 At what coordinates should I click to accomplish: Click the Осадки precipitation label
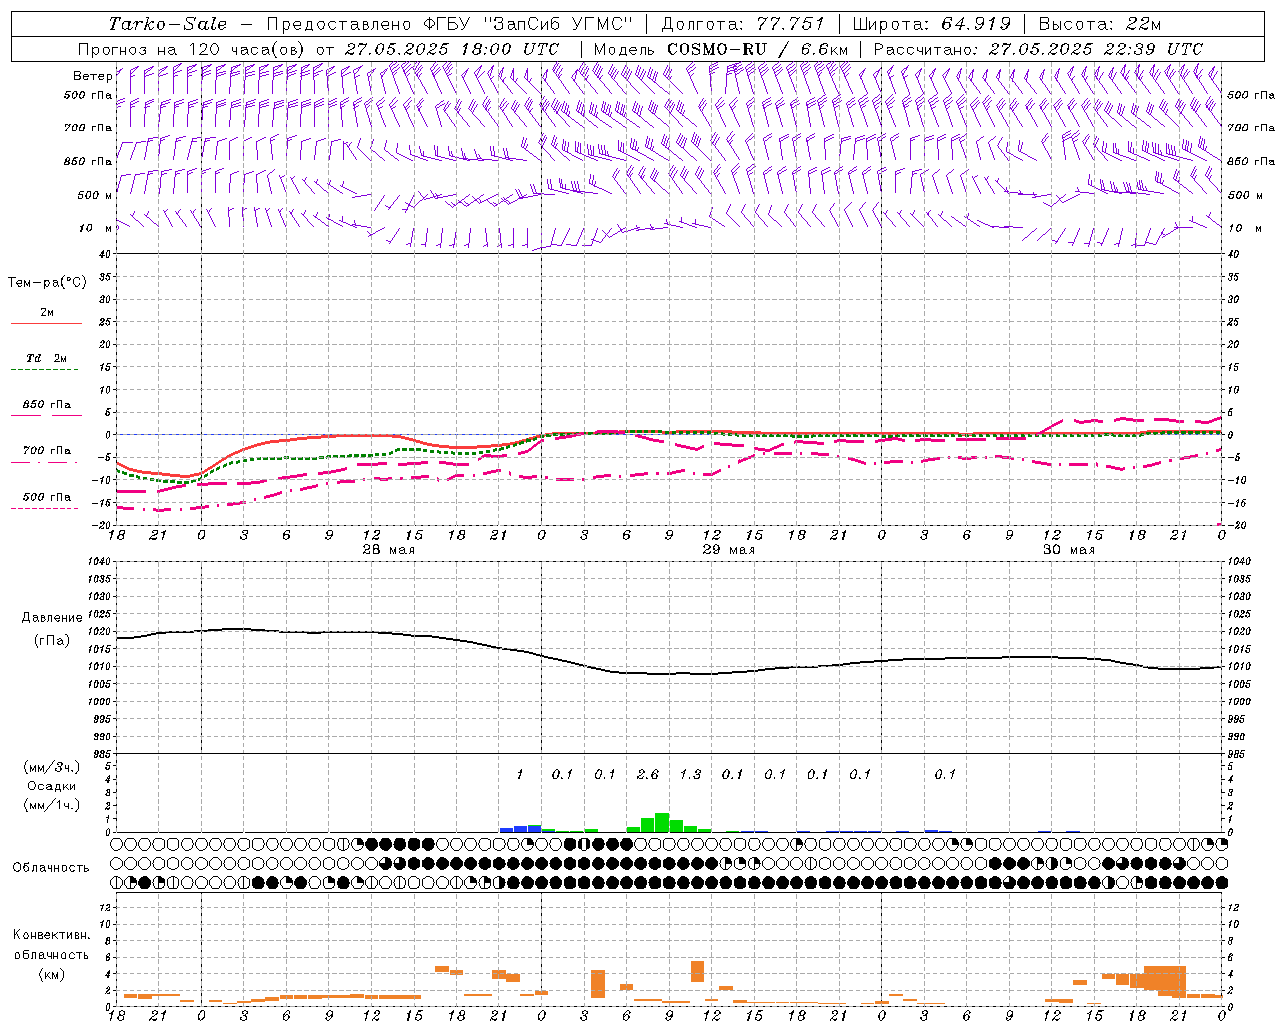coord(52,786)
